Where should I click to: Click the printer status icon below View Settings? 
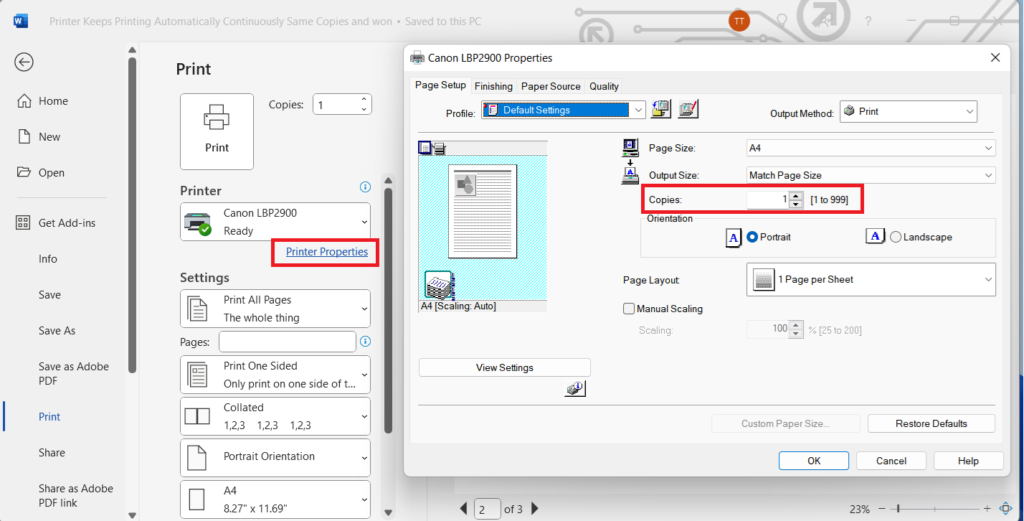(576, 389)
